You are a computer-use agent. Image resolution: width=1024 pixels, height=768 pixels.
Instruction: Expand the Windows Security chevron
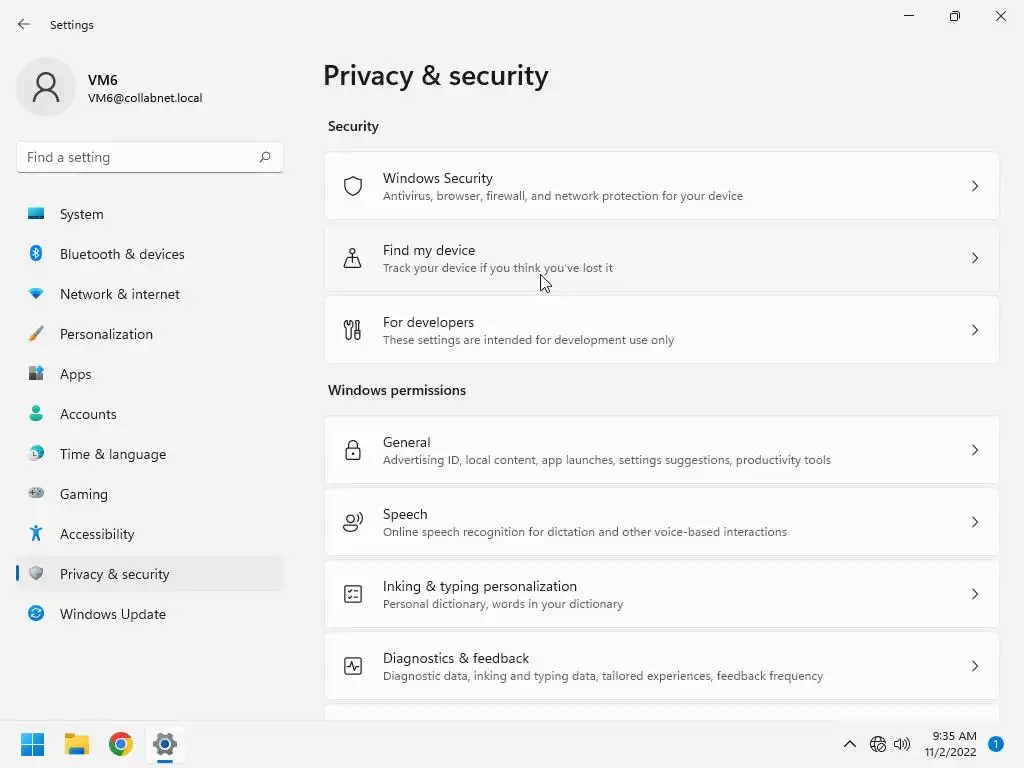(975, 186)
